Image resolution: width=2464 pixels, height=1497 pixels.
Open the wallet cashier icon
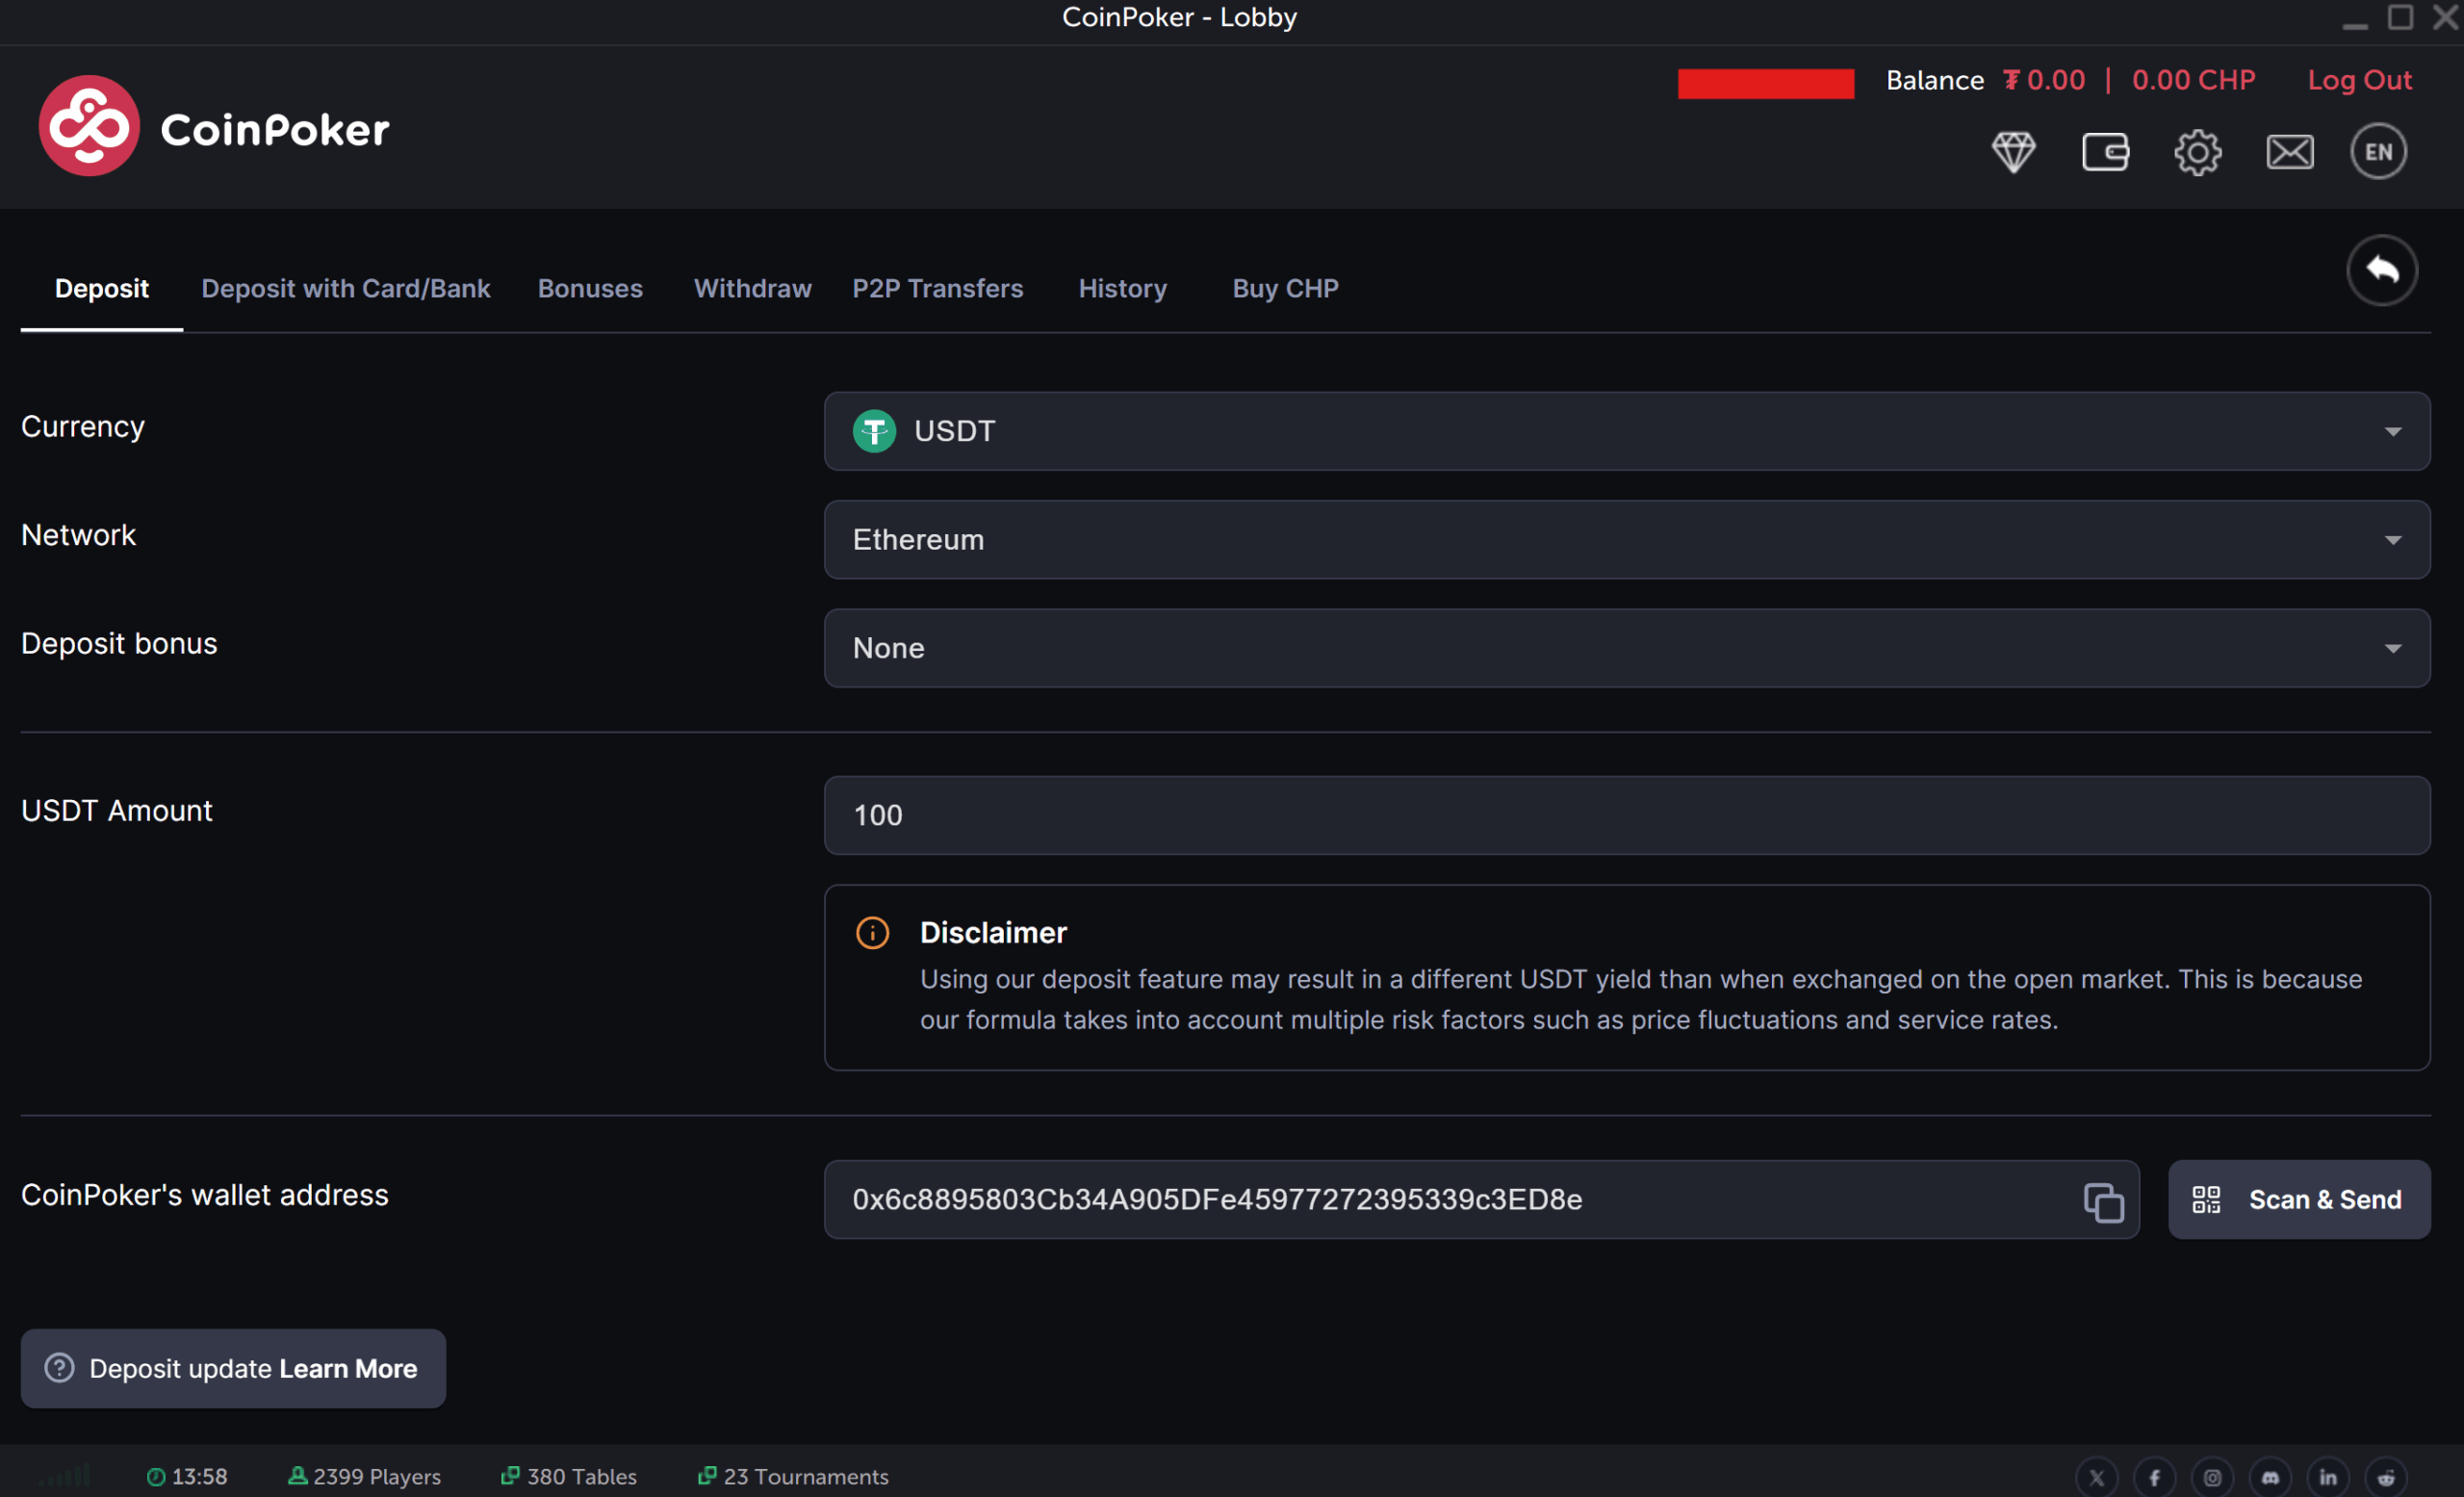pos(2105,152)
